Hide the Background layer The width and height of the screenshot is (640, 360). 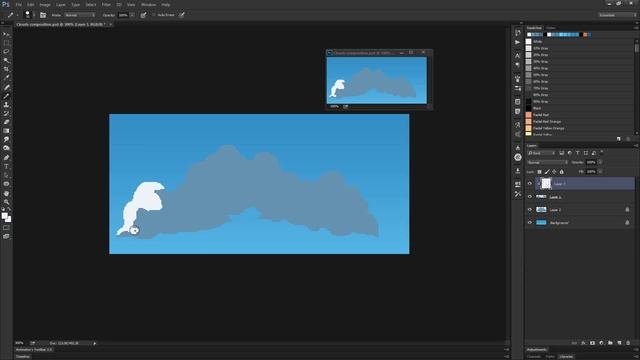tap(530, 223)
